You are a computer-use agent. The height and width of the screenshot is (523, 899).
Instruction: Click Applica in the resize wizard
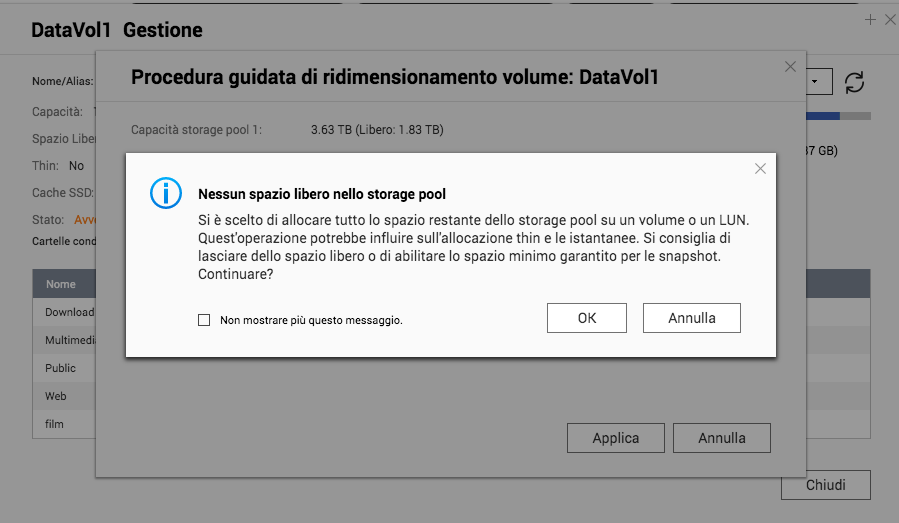pos(616,438)
